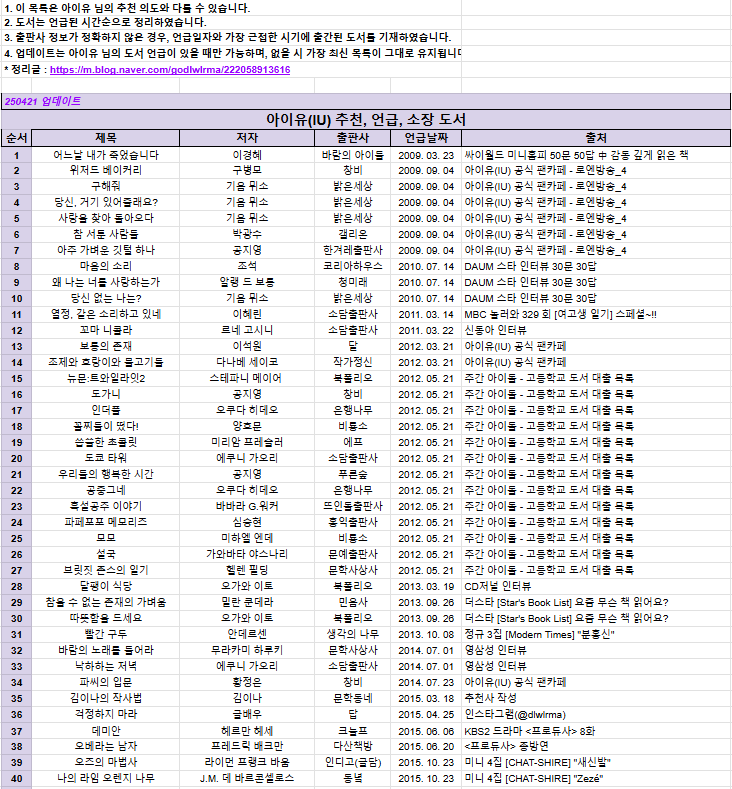Select the source cell '신동아 인터뷰'
This screenshot has width=732, height=789.
tap(596, 331)
